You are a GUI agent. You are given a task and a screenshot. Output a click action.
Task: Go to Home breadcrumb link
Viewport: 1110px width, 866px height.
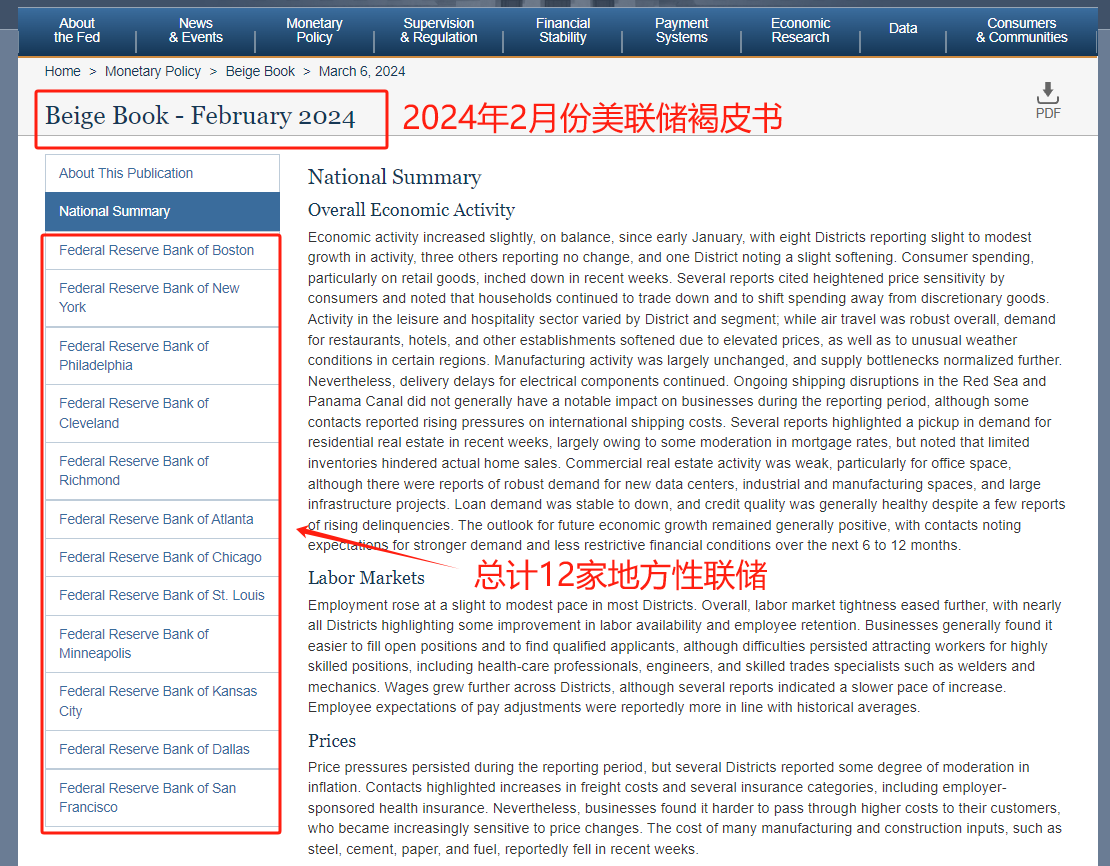tap(62, 72)
